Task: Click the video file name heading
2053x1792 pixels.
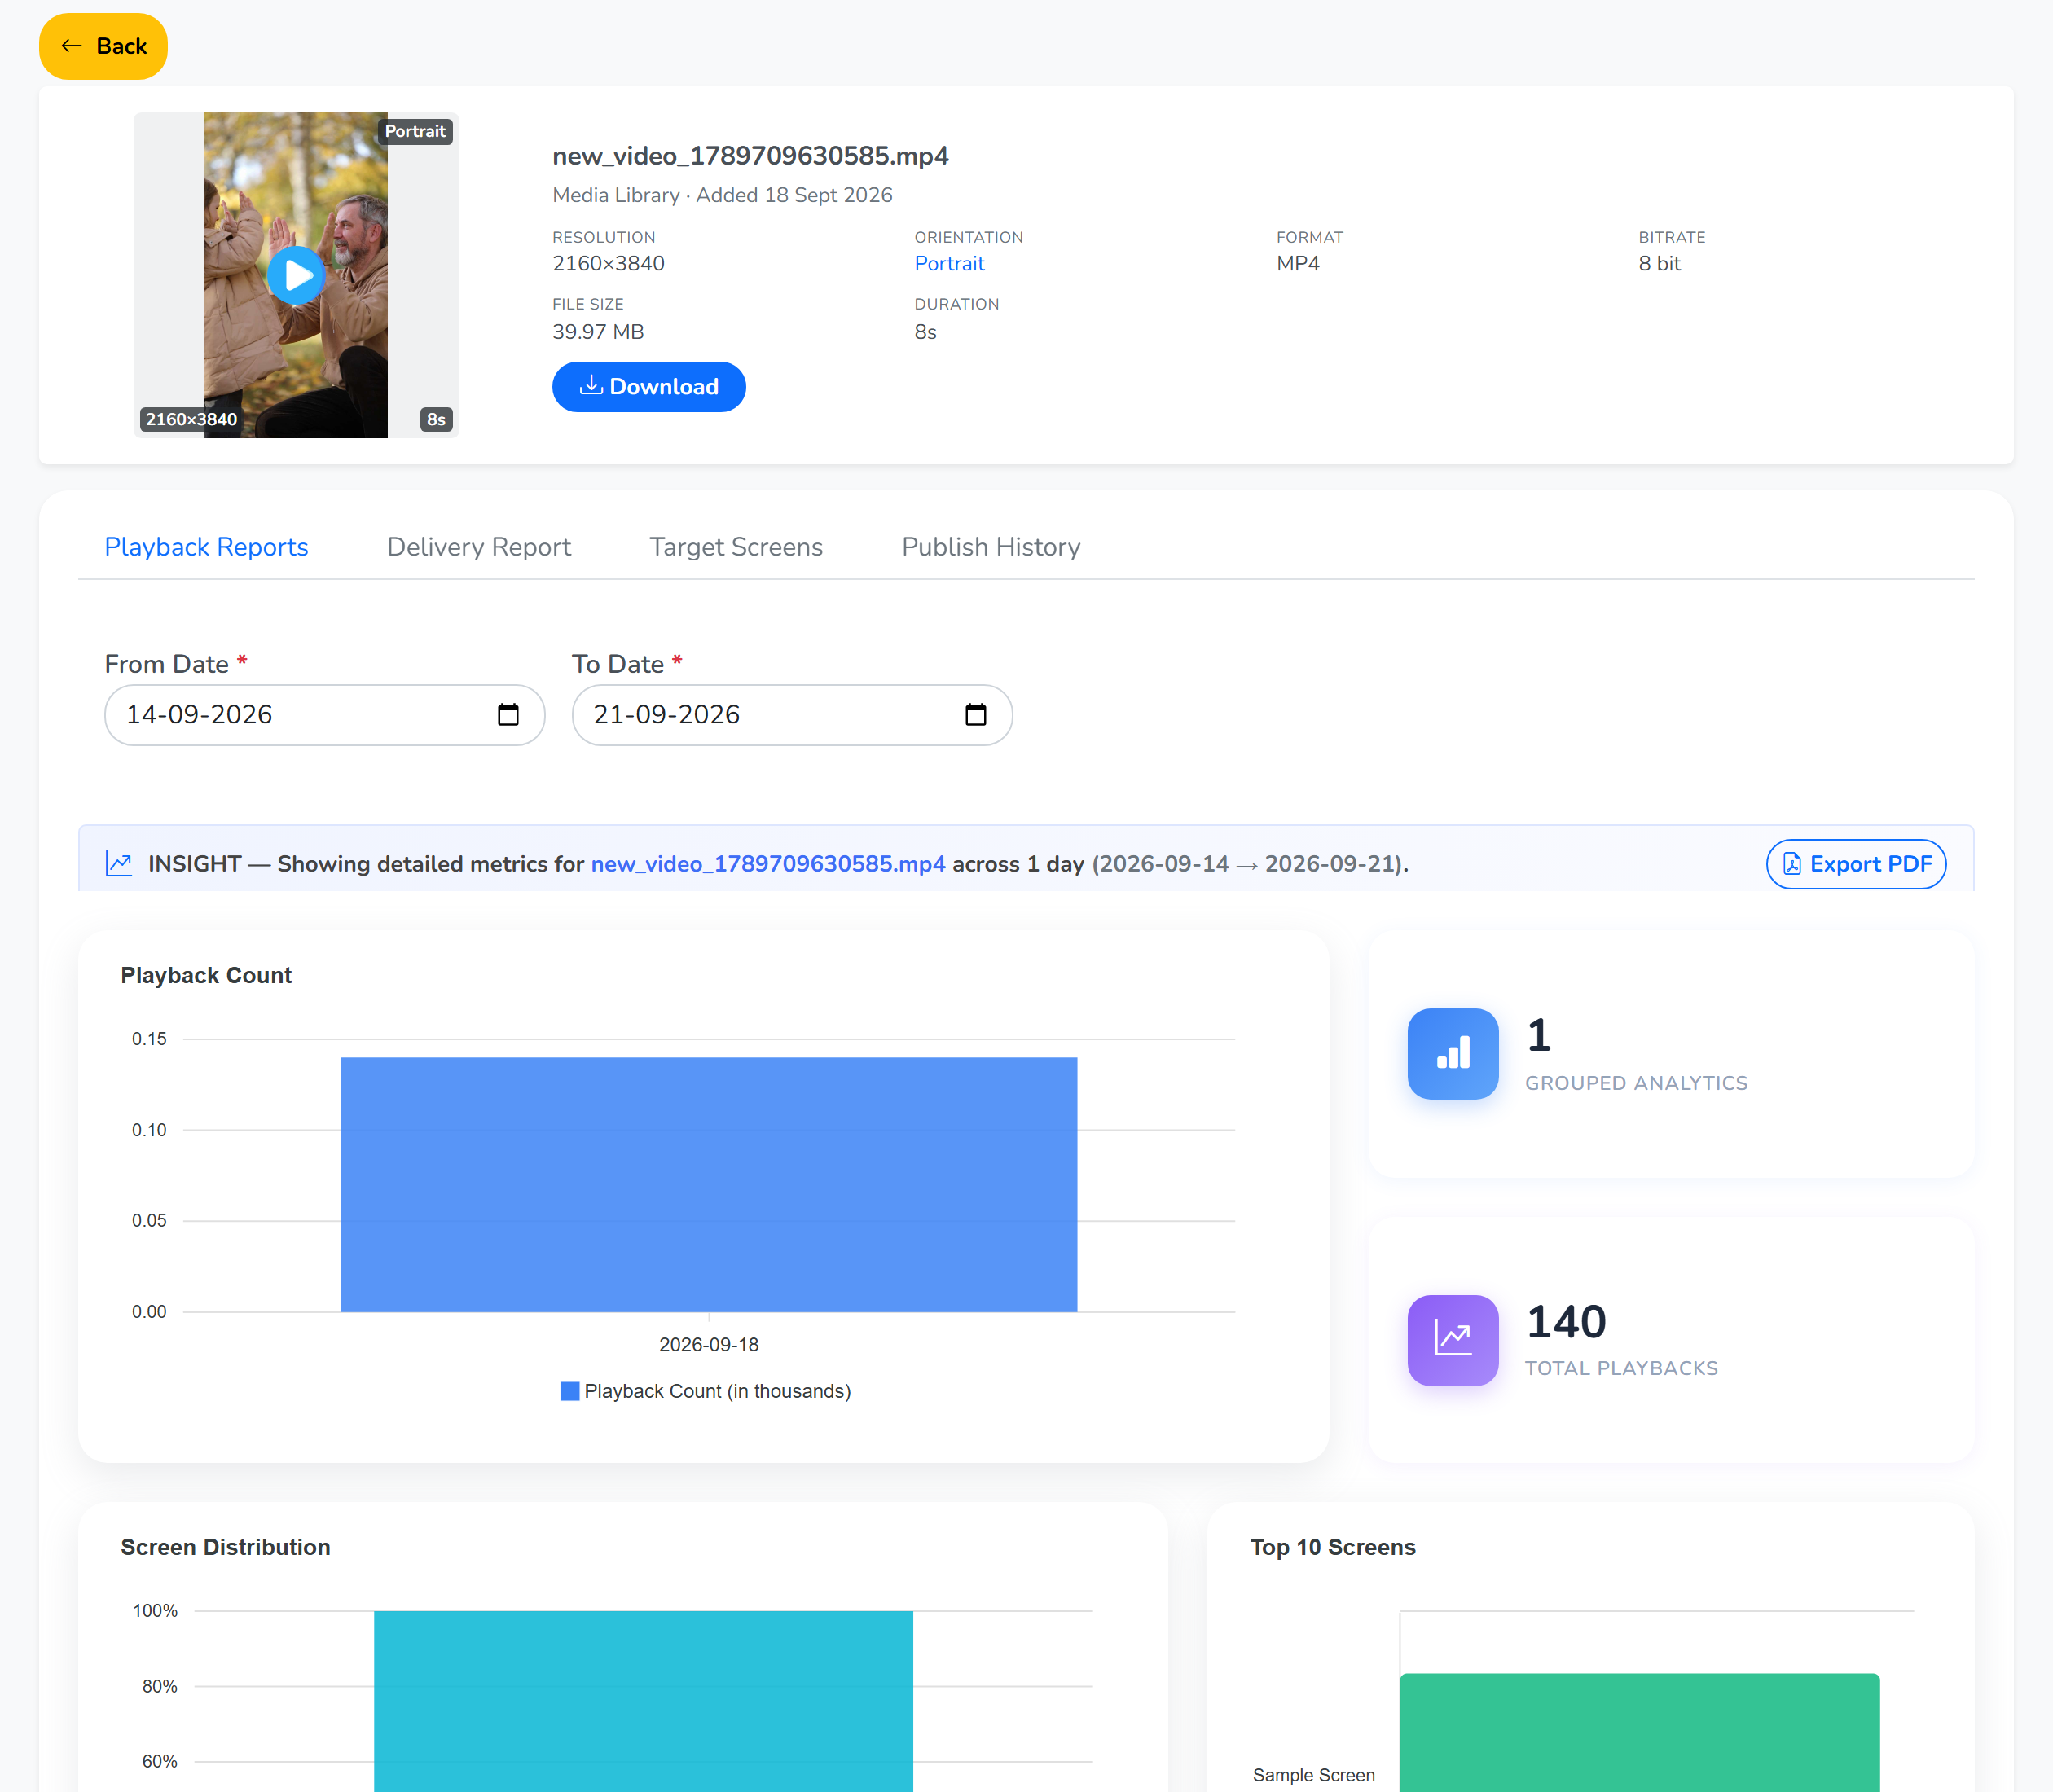Action: 750,155
